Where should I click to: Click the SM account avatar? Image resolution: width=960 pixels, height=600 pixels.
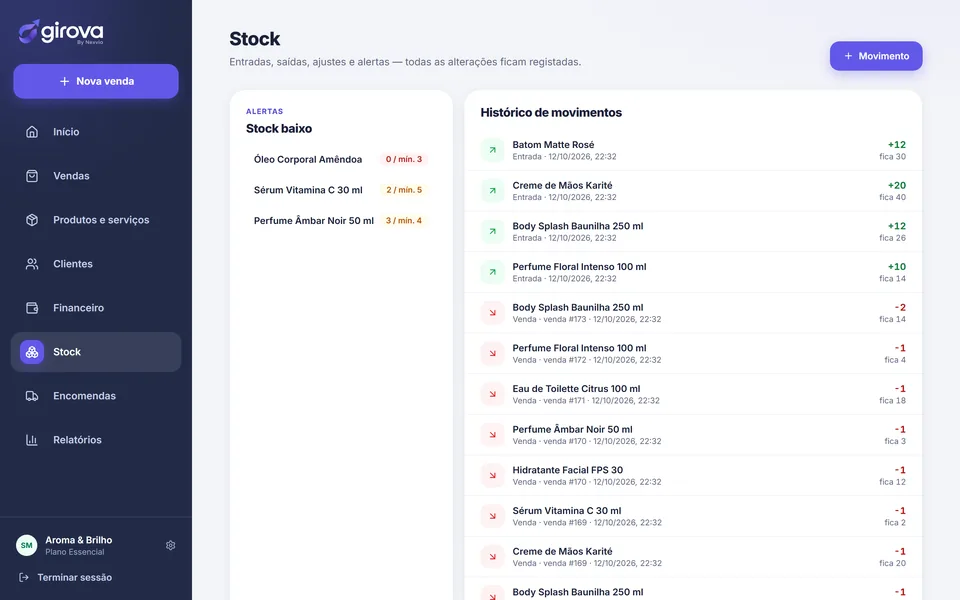click(x=26, y=545)
